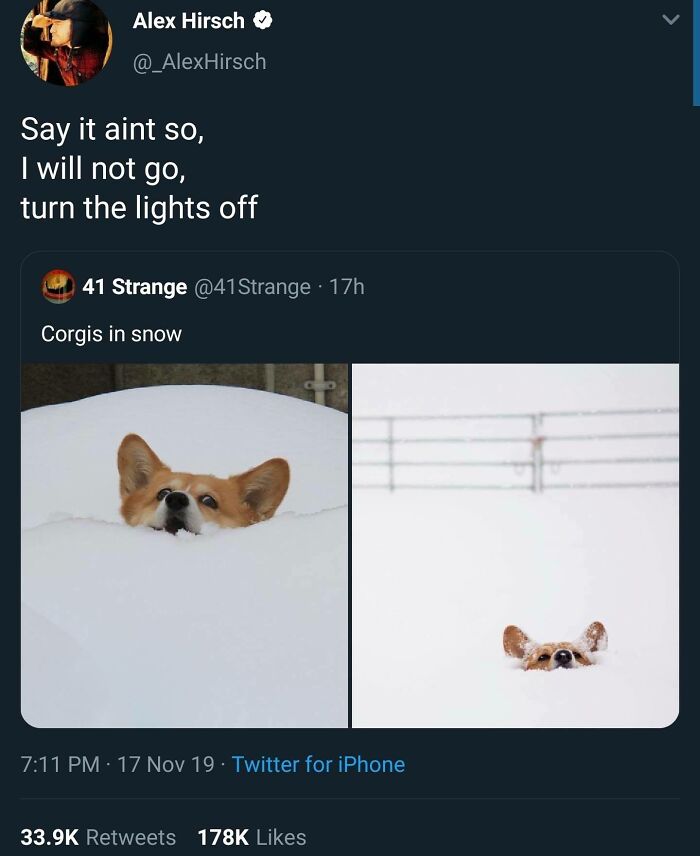Click the 41 Strange account name
This screenshot has height=856, width=700.
[x=134, y=287]
